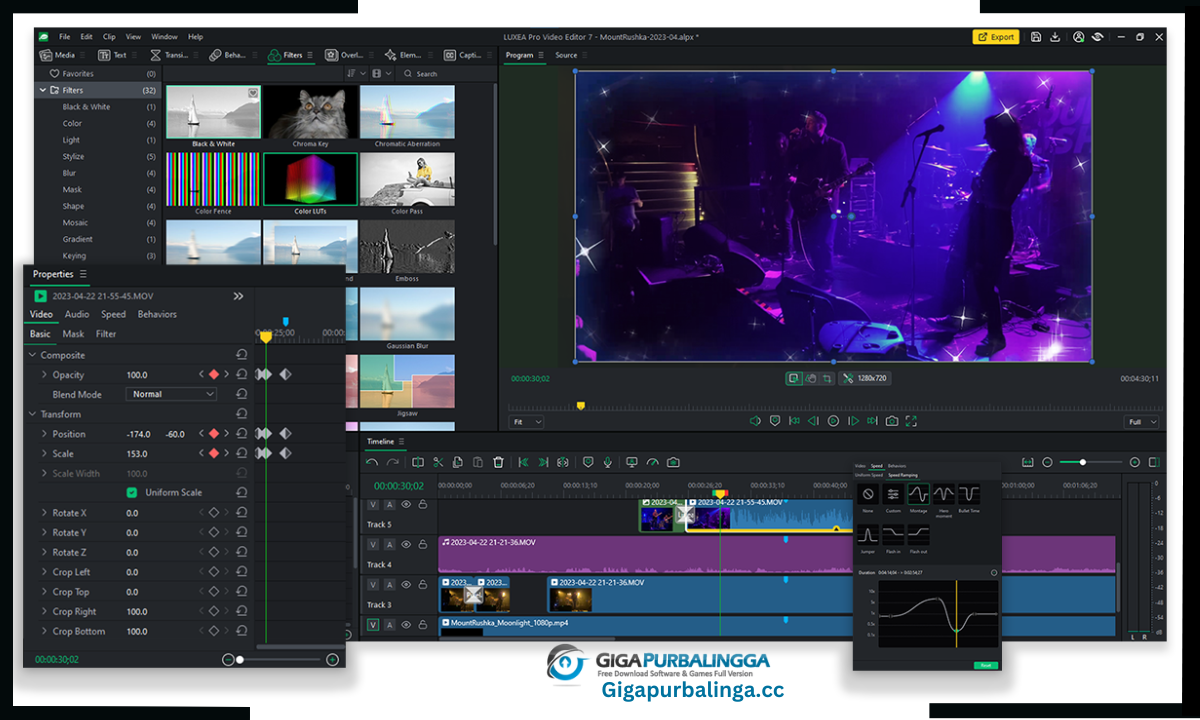Screen dimensions: 1200x720
Task: Open the Window menu
Action: 164,37
